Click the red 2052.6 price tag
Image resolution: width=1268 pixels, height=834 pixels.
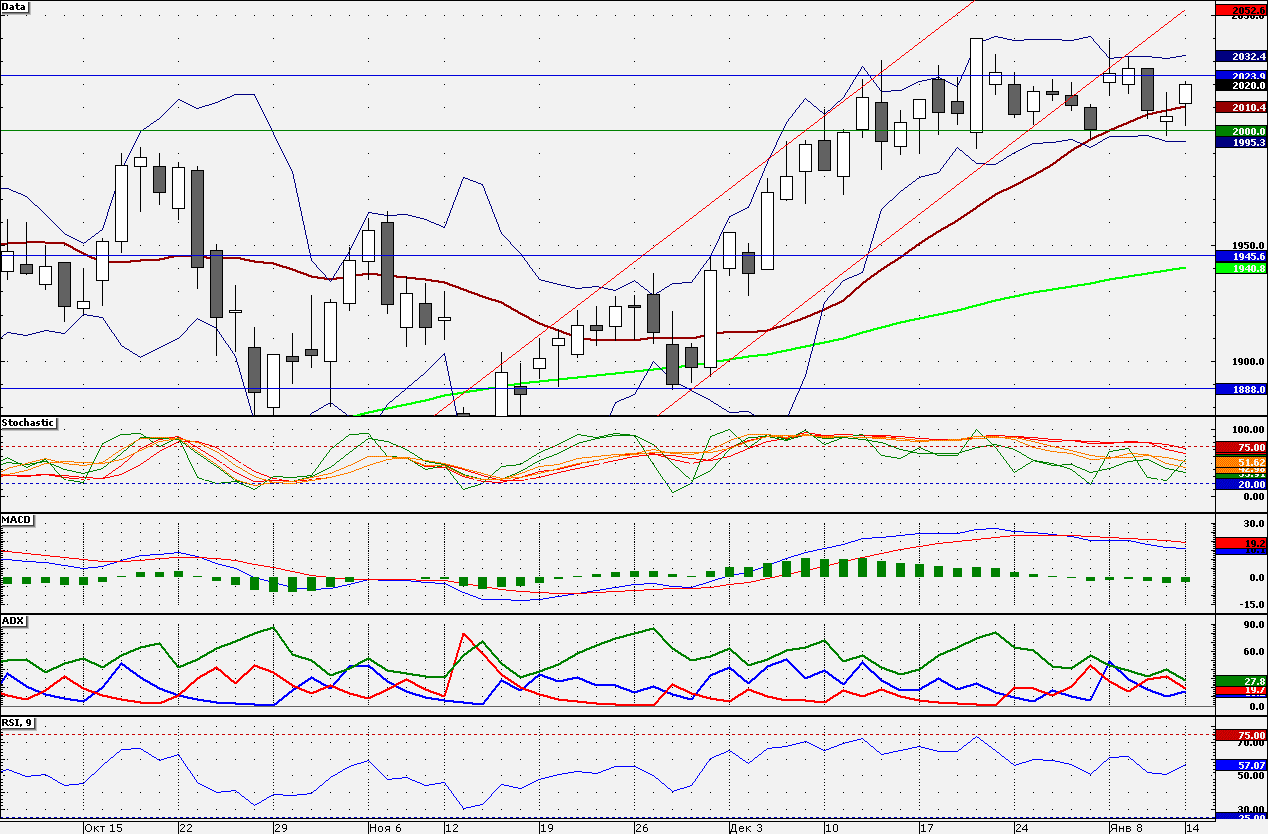pos(1240,10)
